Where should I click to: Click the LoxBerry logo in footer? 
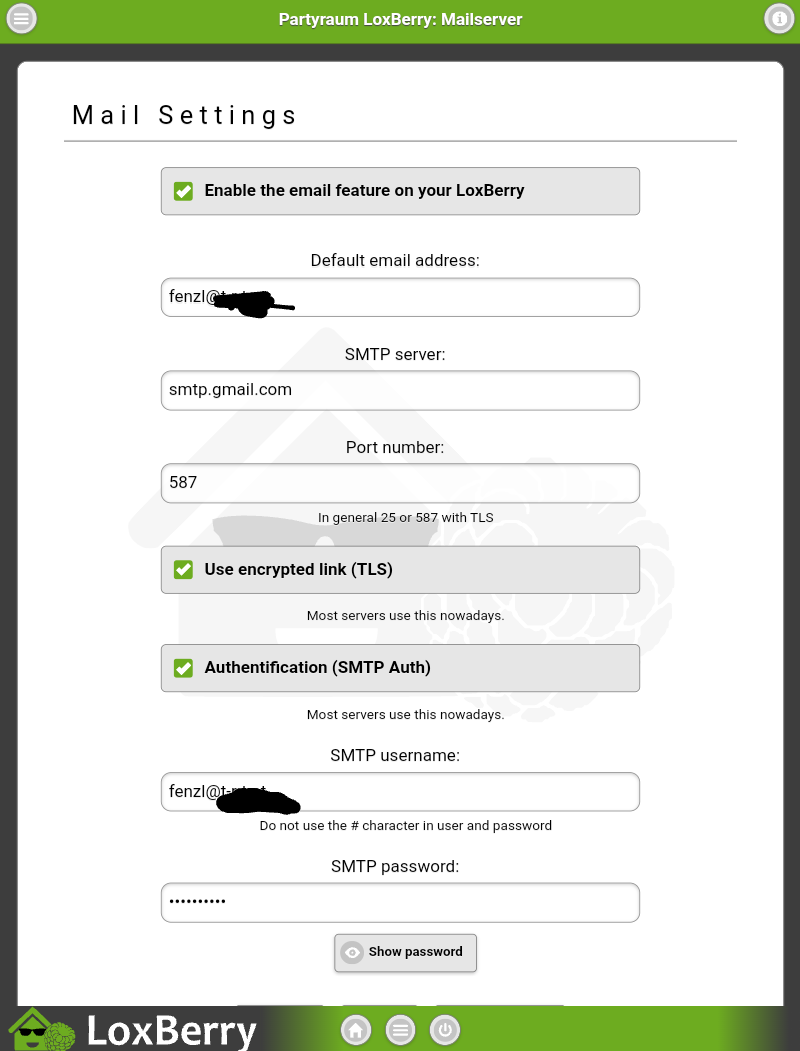coord(45,1030)
